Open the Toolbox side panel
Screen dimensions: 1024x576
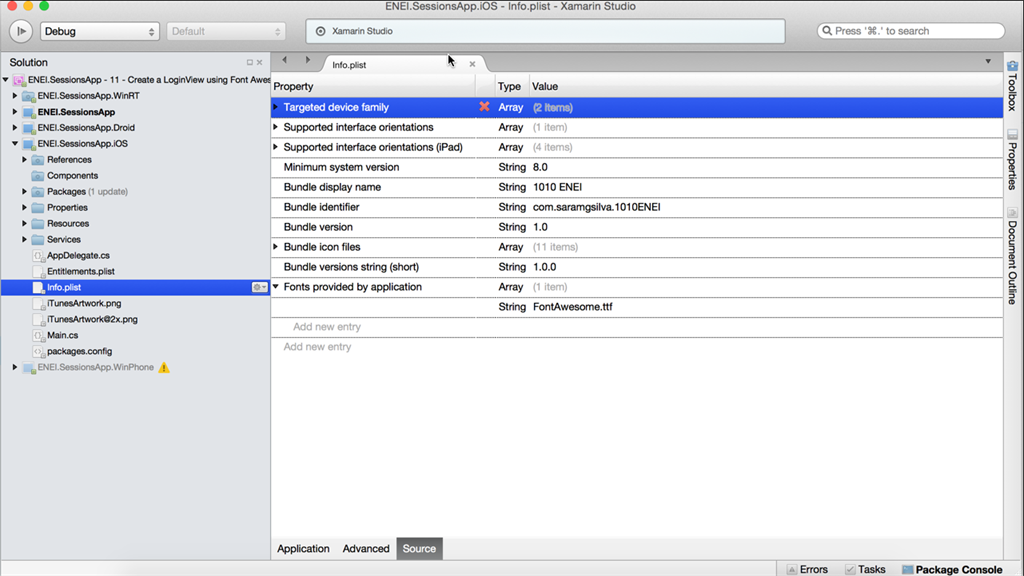pos(1012,86)
